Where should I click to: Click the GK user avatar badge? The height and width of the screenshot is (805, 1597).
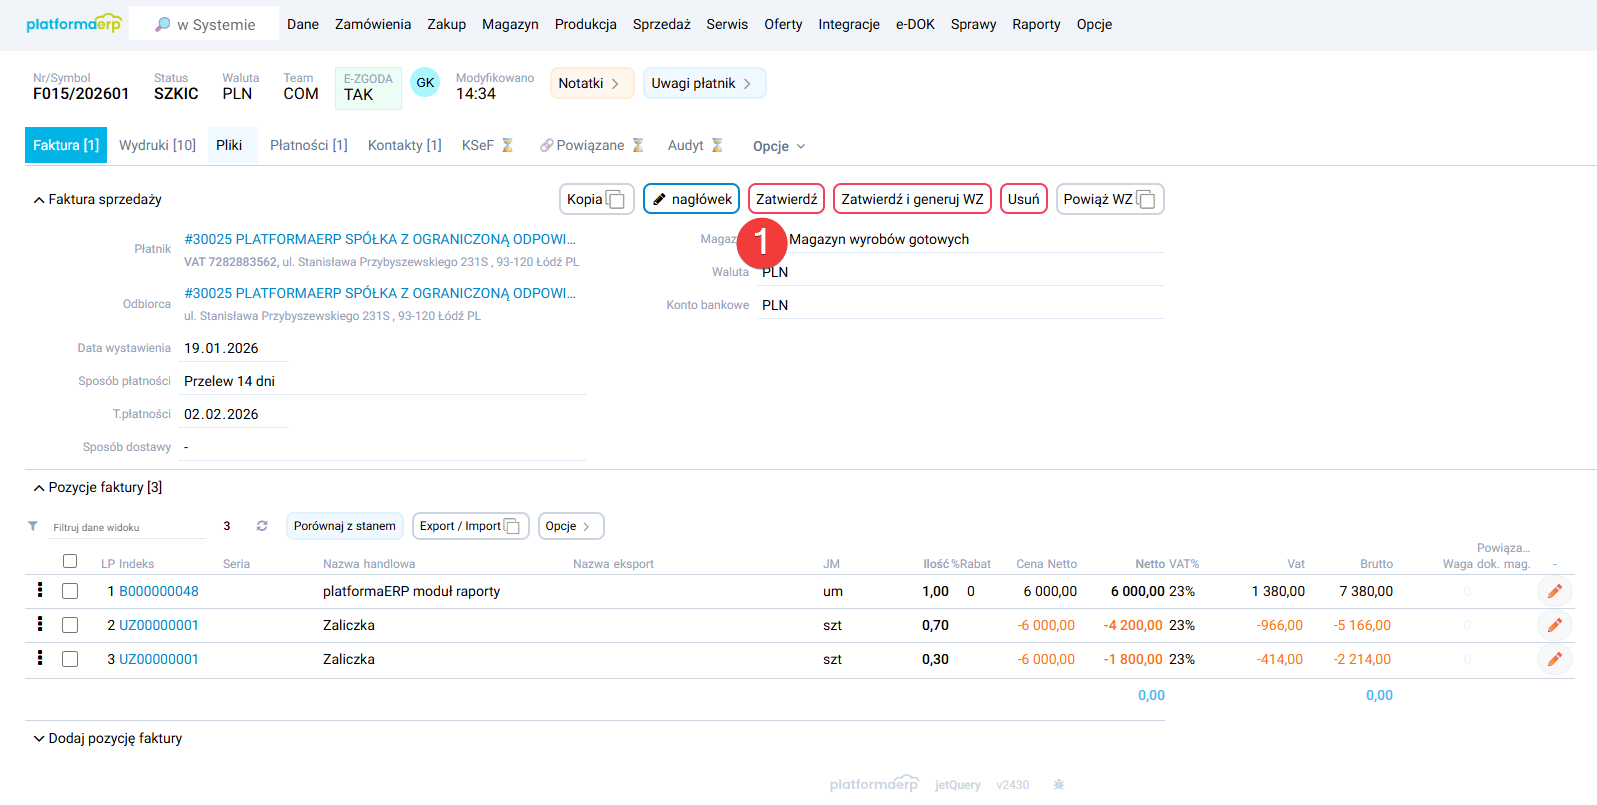pos(425,83)
